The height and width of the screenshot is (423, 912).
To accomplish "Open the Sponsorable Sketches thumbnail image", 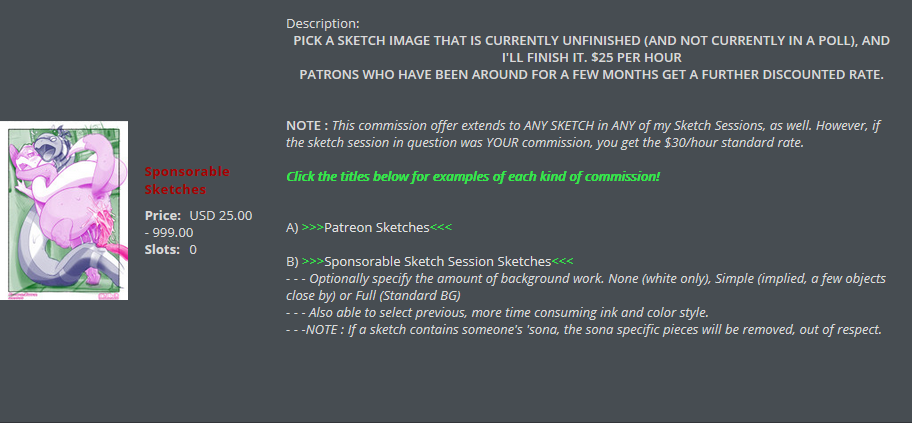I will 69,211.
